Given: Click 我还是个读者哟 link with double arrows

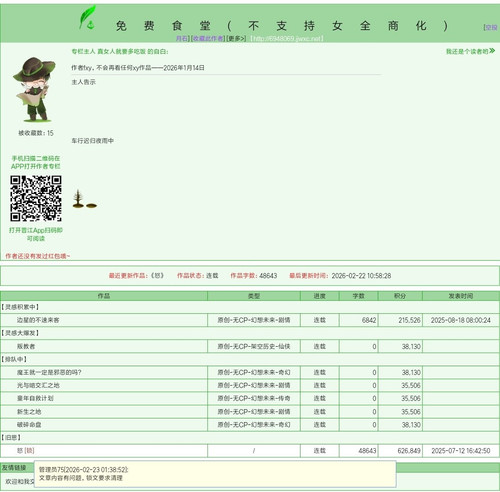Looking at the screenshot, I should (x=470, y=51).
